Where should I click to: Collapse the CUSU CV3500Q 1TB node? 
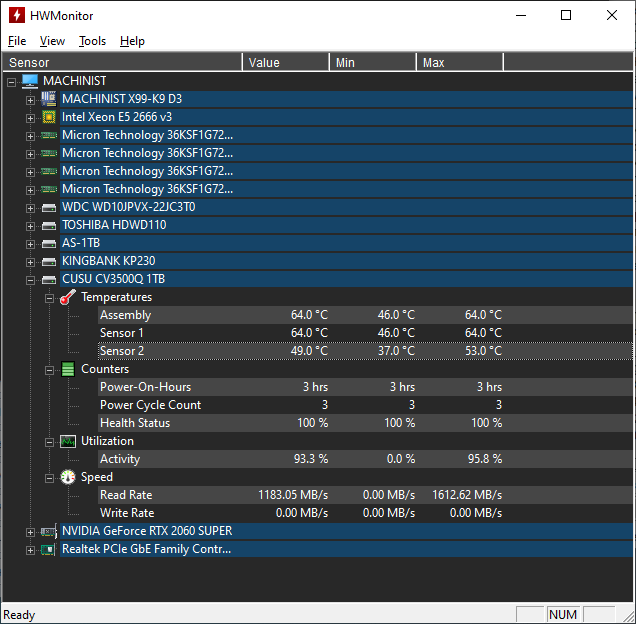pyautogui.click(x=30, y=280)
